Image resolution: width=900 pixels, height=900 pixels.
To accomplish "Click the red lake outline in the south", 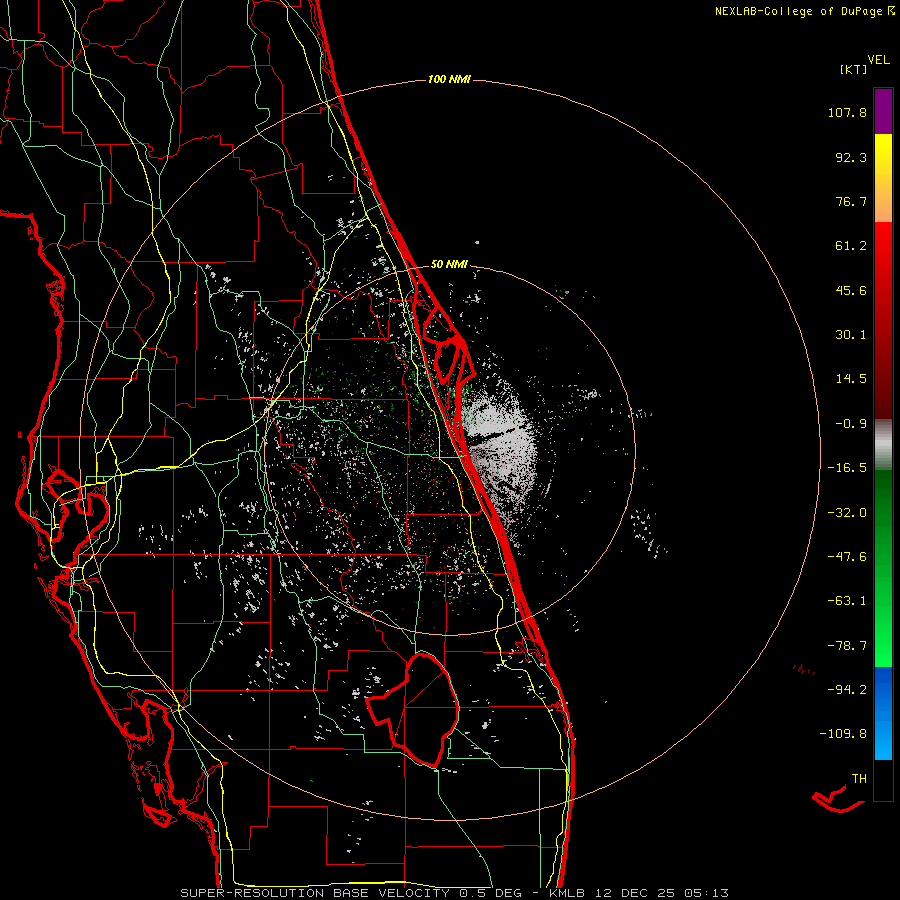I will pyautogui.click(x=413, y=709).
